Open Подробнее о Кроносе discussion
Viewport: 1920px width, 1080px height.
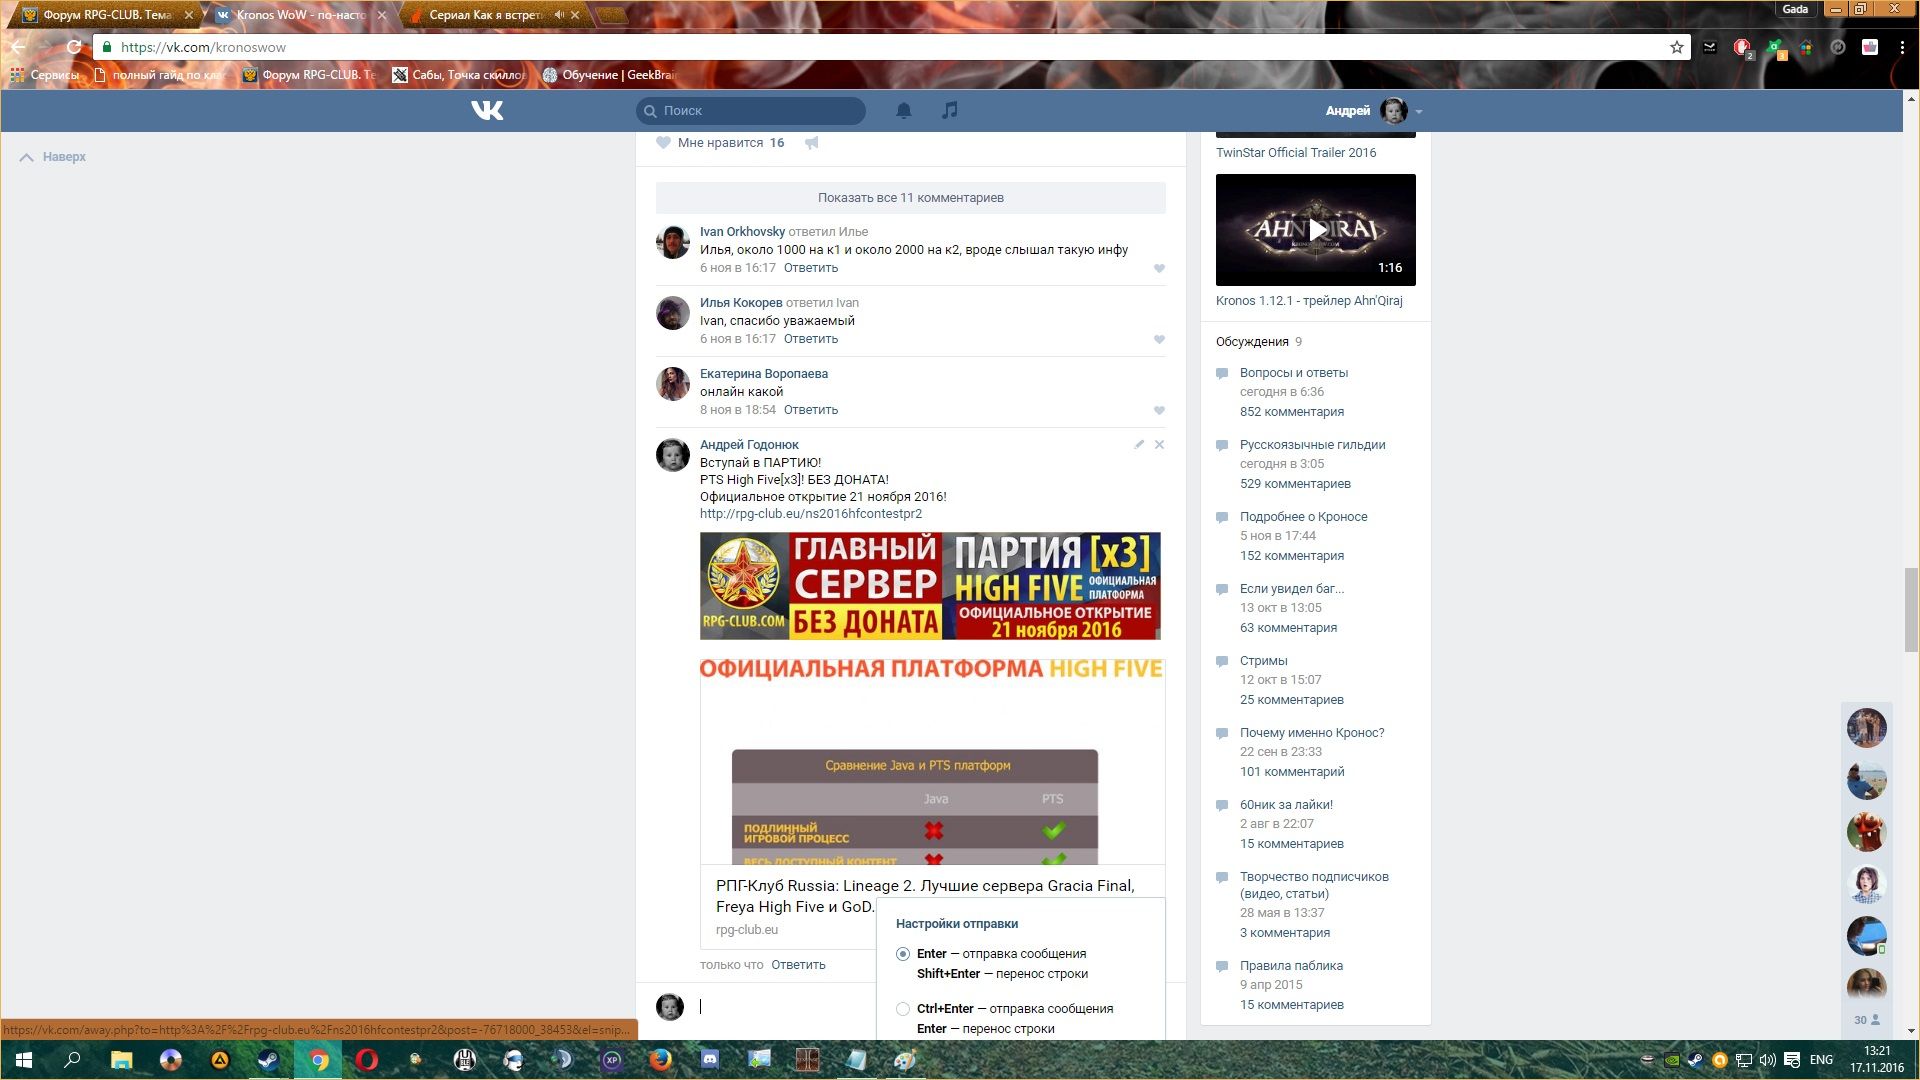(x=1304, y=517)
